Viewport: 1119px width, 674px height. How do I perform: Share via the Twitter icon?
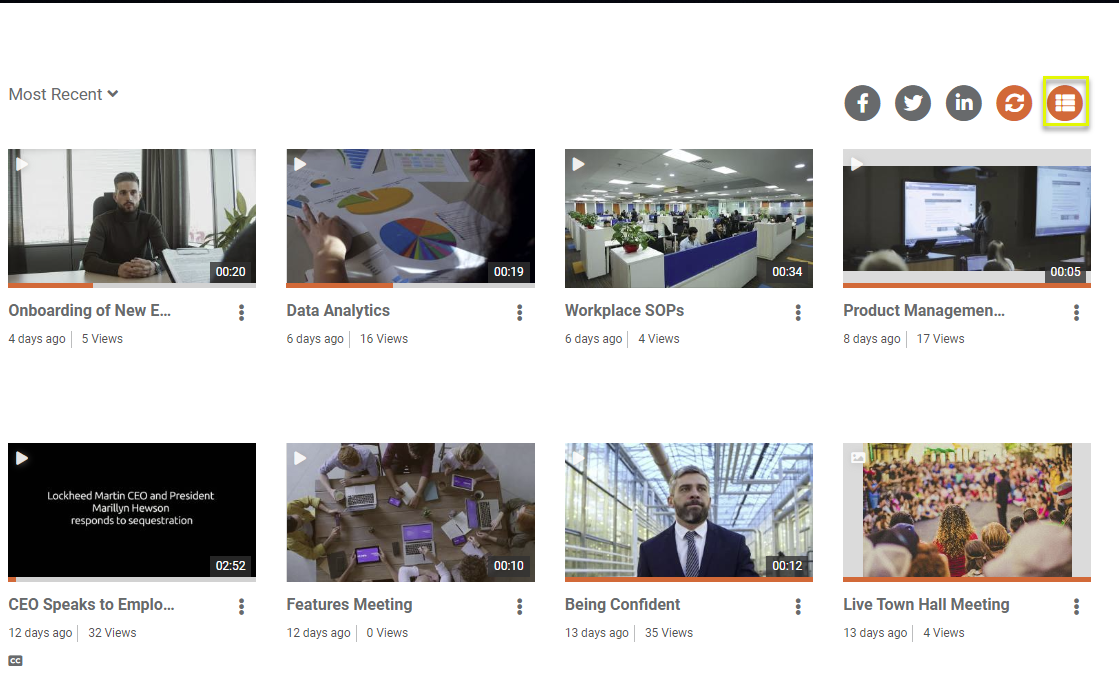[913, 102]
